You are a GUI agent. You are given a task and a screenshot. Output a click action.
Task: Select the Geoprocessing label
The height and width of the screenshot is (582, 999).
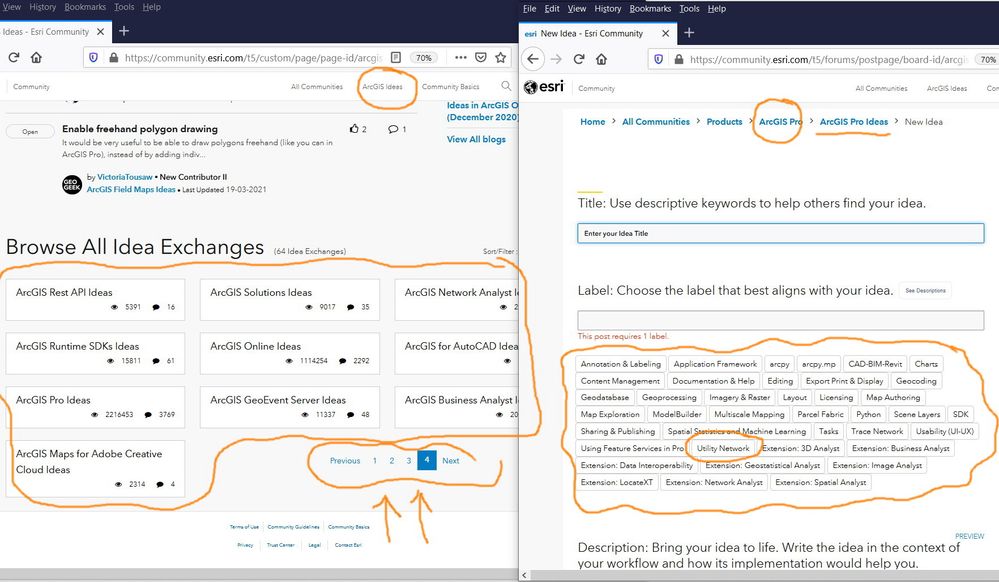669,397
